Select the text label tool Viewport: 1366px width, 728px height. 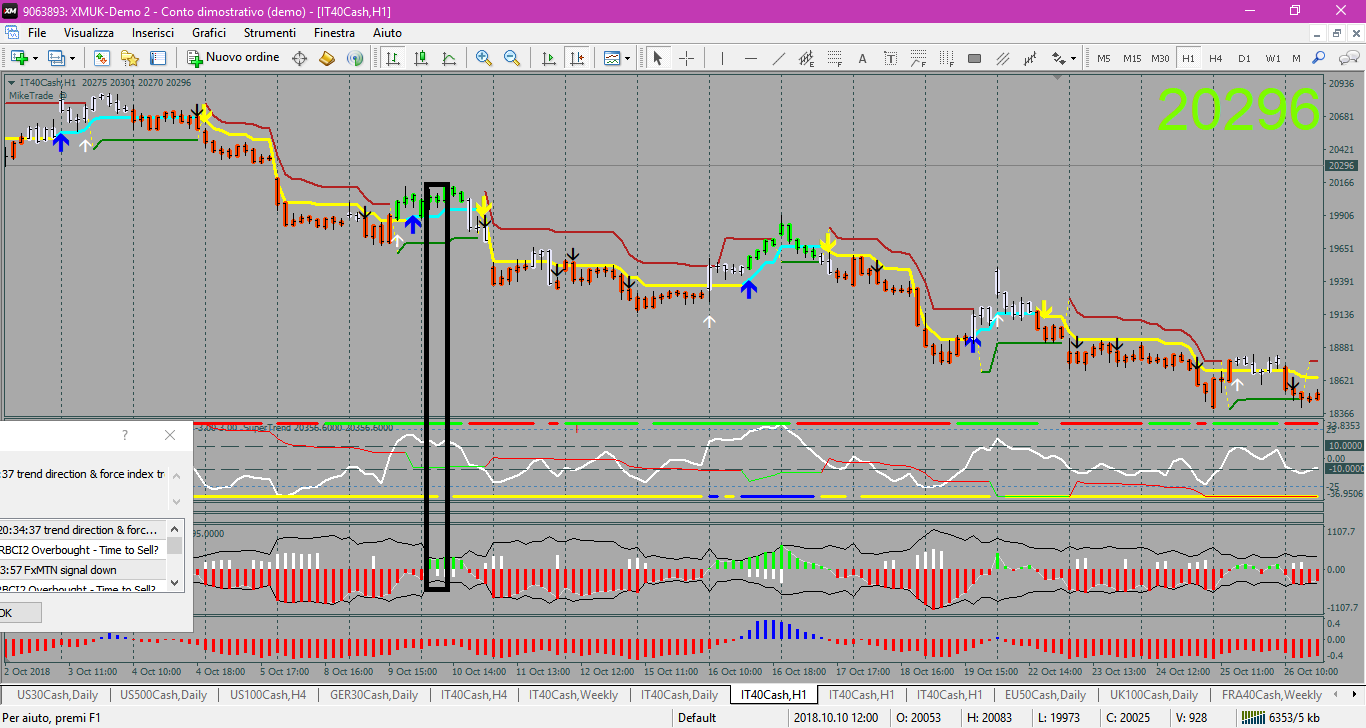point(890,58)
